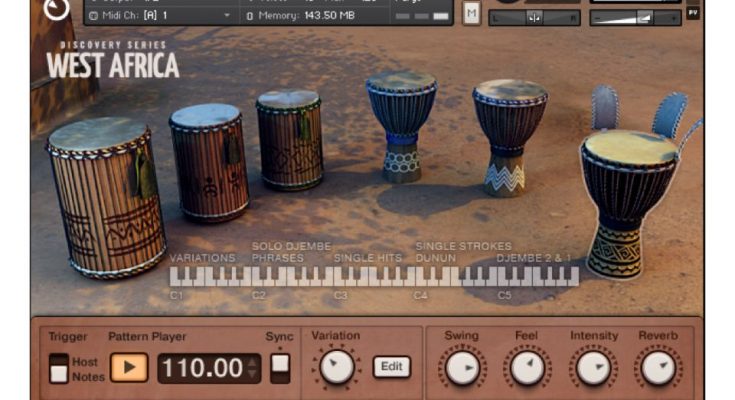Click the Intensity knob

(x=593, y=368)
